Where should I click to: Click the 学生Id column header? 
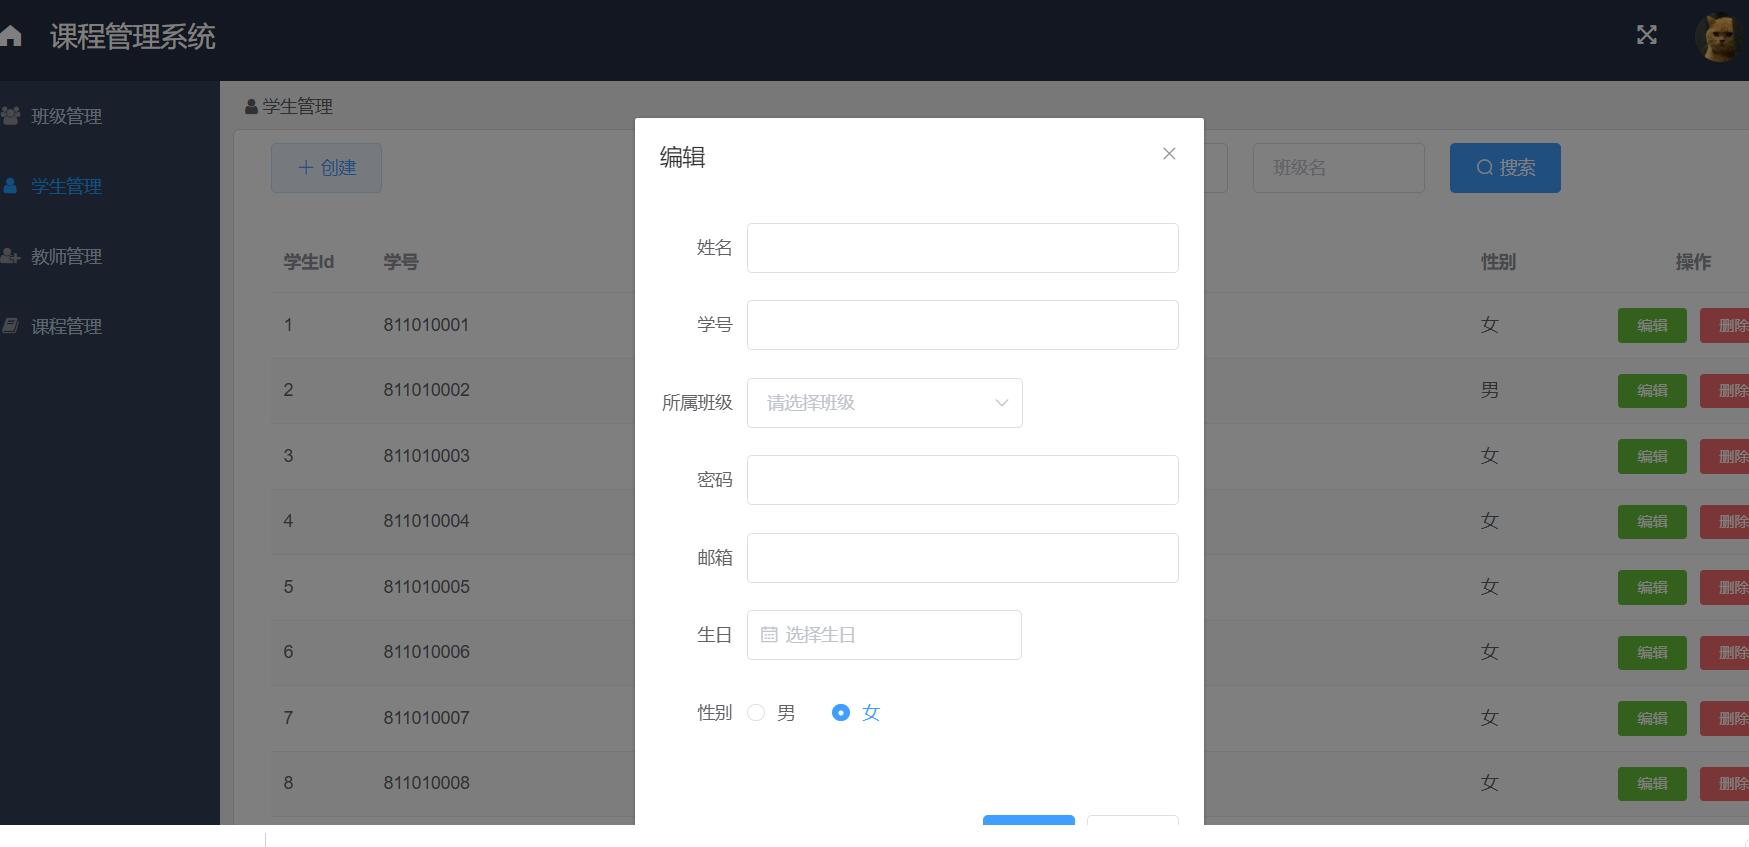308,262
